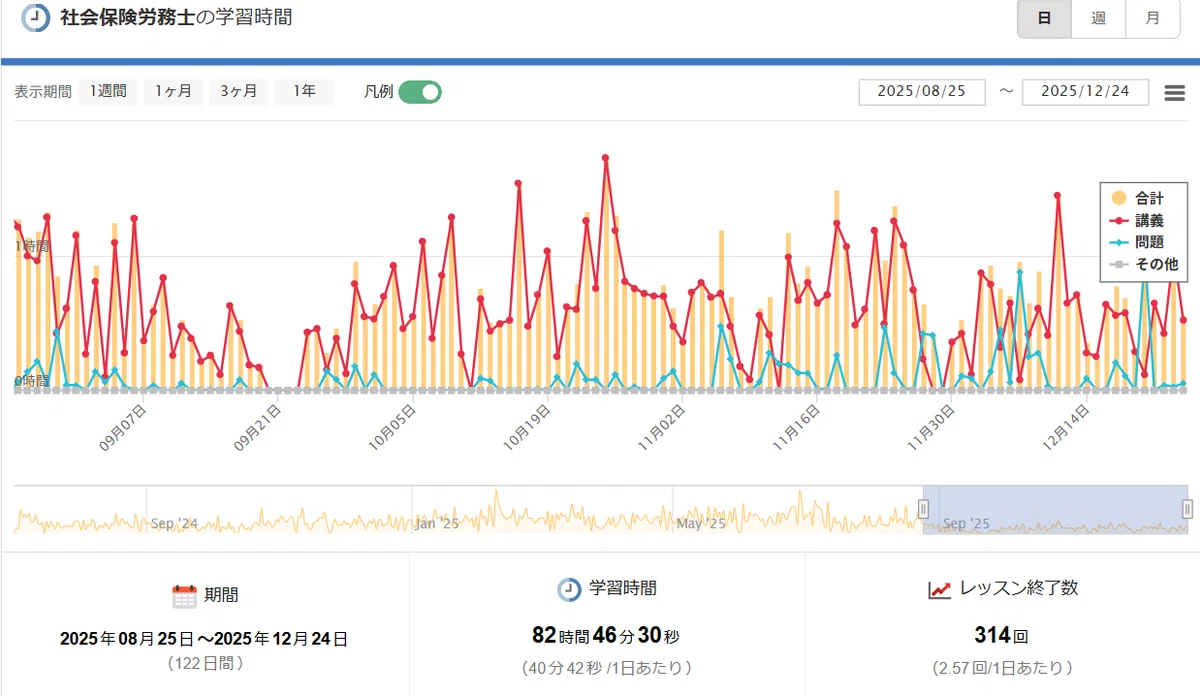Viewport: 1200px width, 696px height.
Task: Set display period to 3ヶ月
Action: point(238,92)
